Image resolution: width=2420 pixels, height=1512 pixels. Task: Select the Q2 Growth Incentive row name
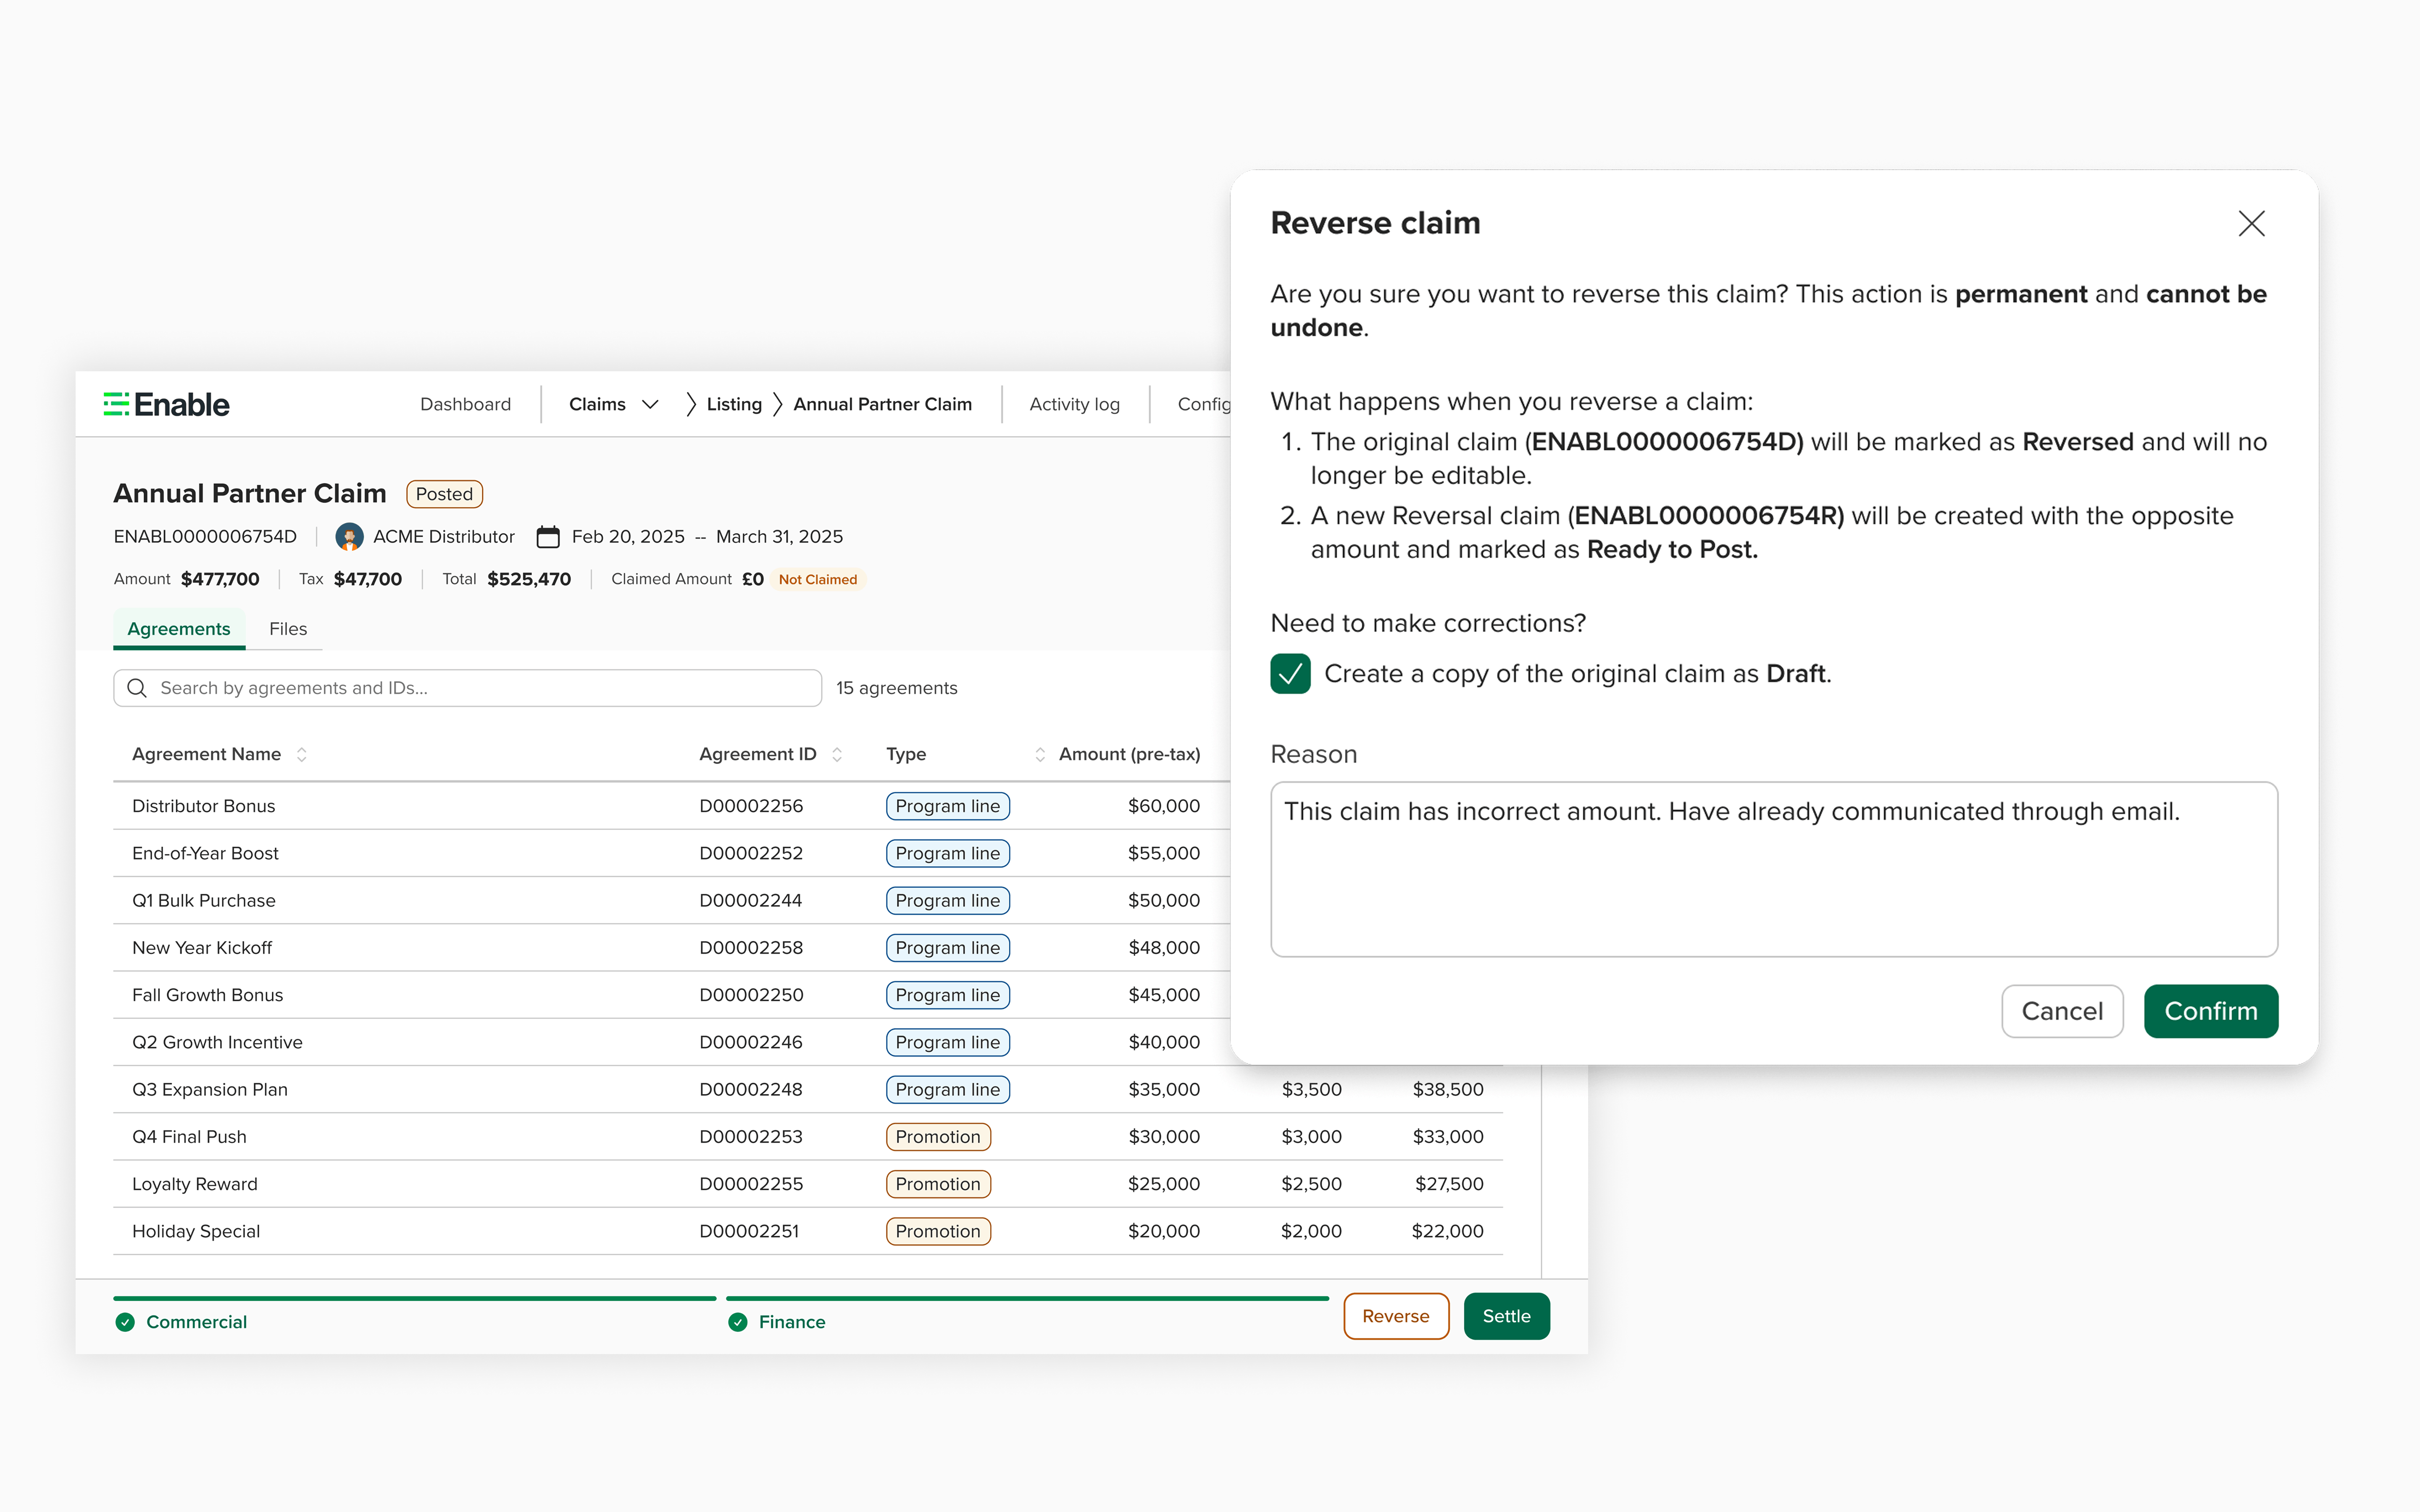point(217,1042)
